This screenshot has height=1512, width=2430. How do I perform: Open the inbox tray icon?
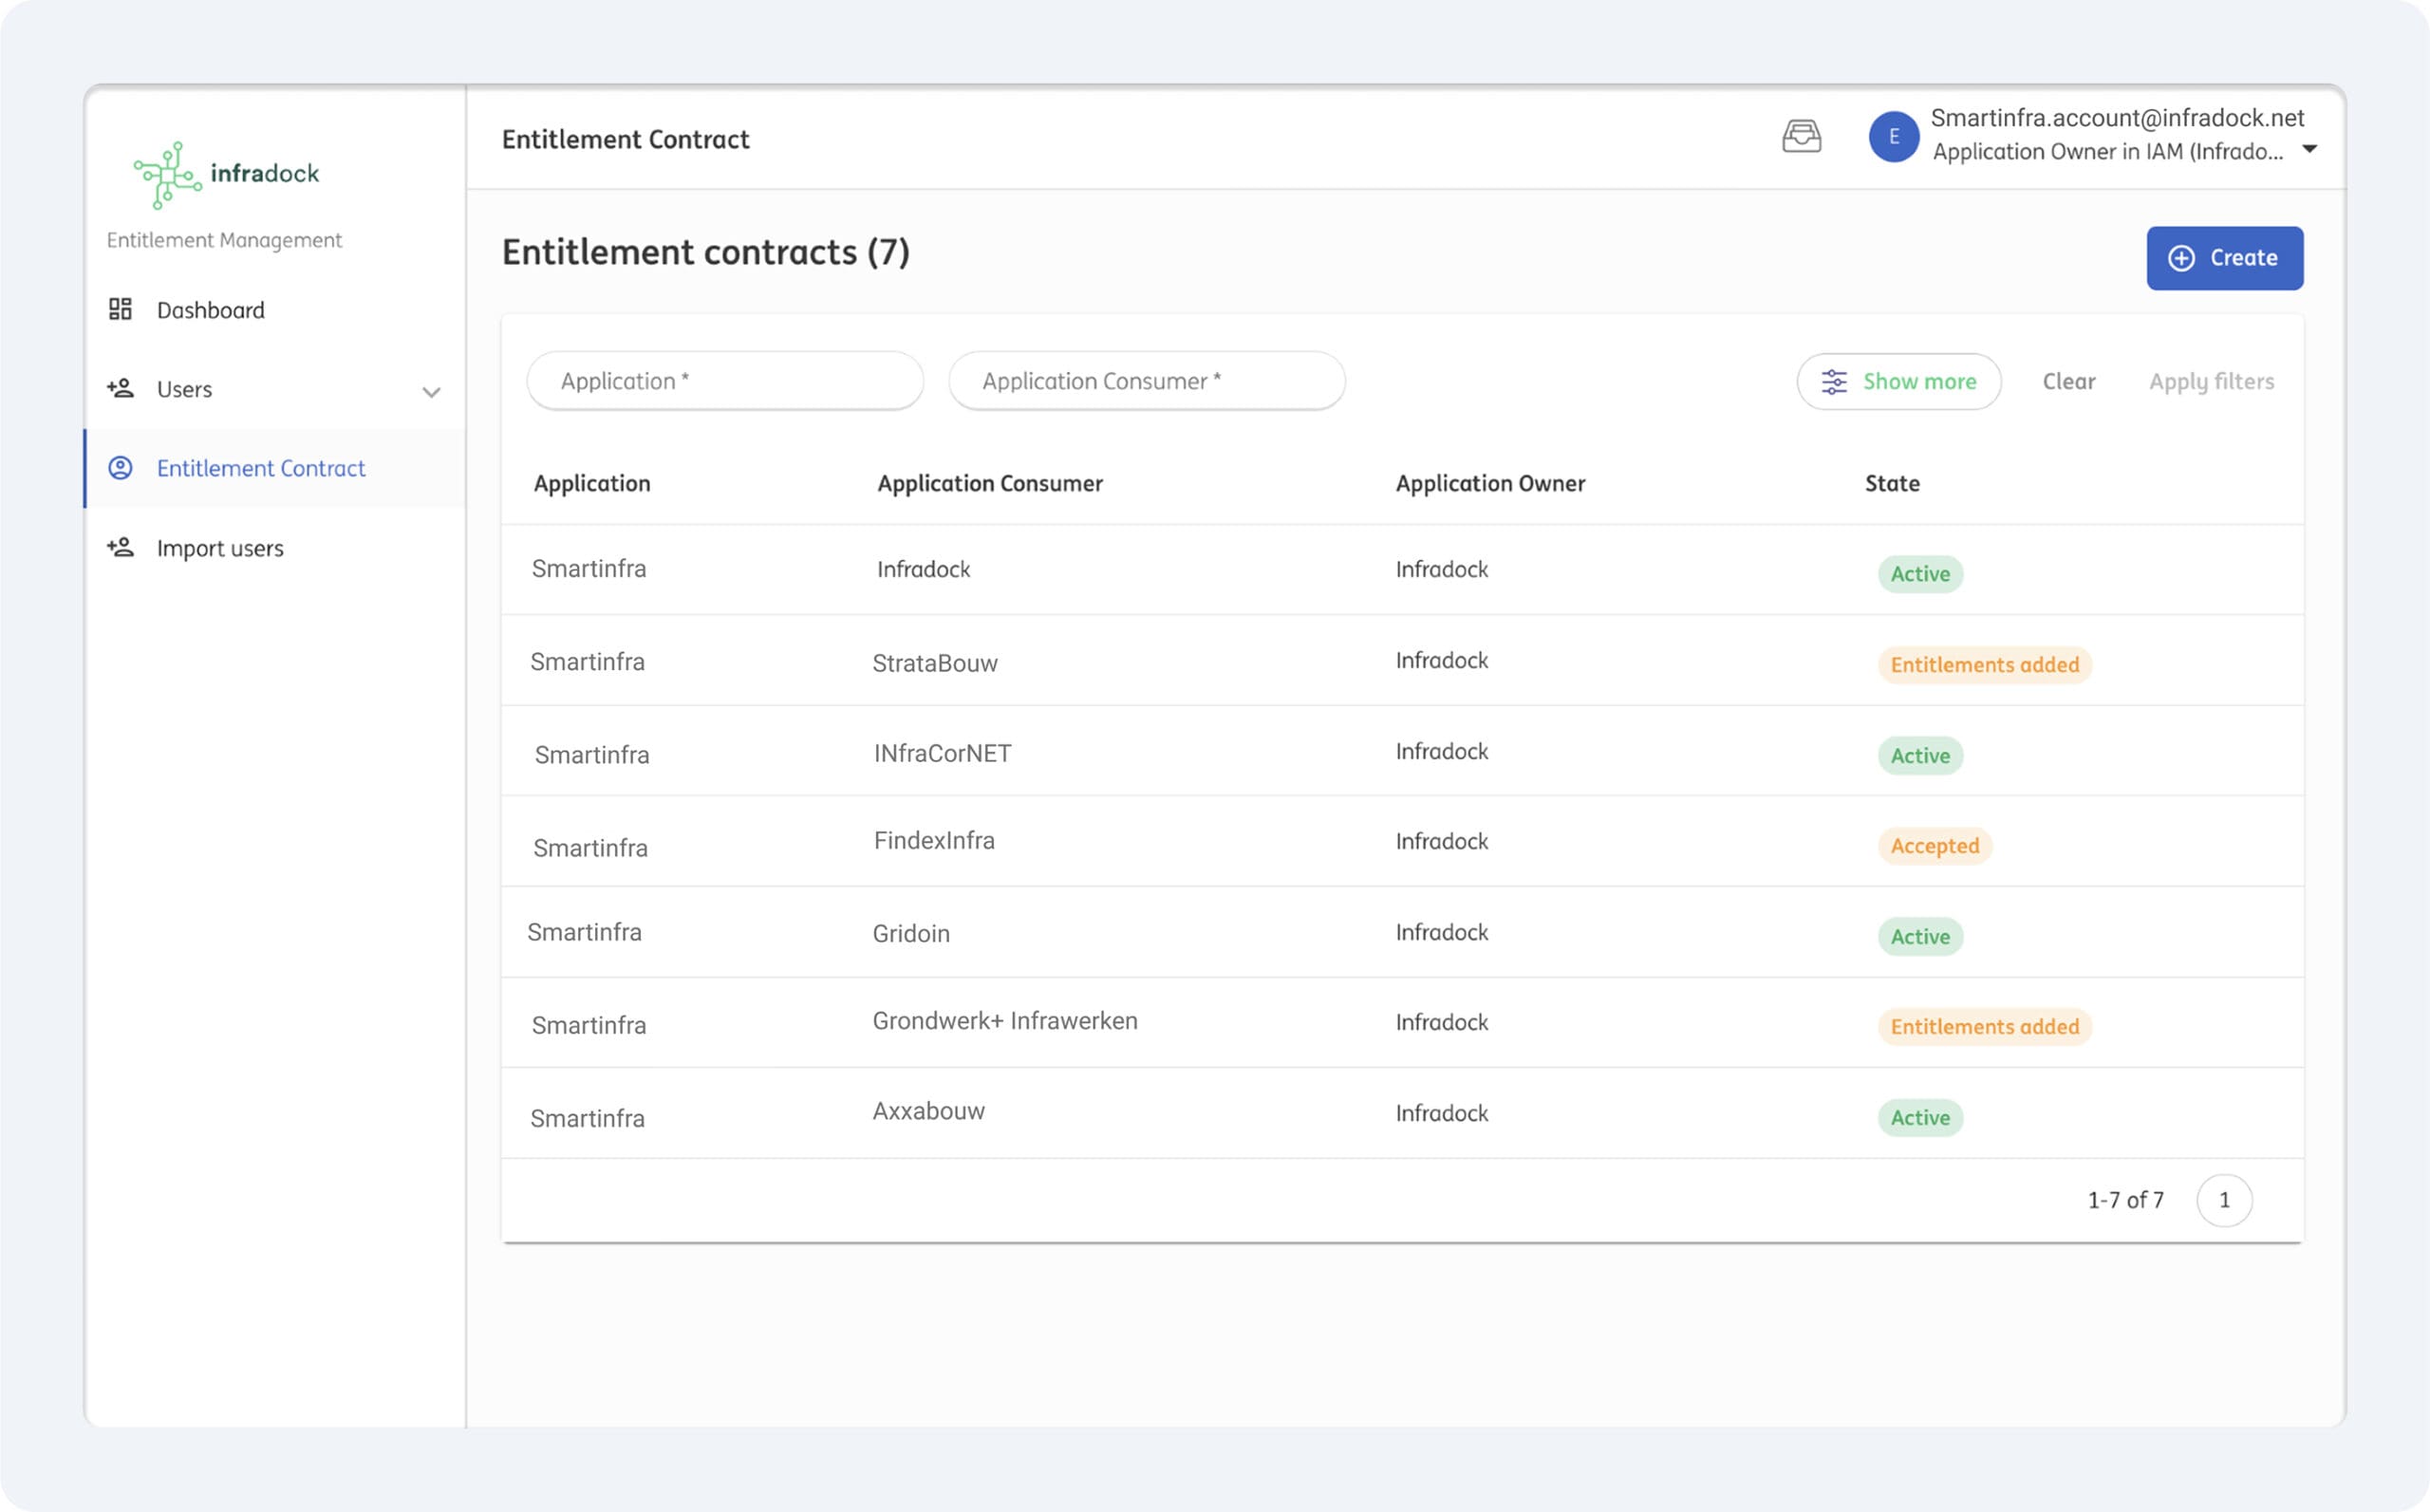pyautogui.click(x=1801, y=136)
